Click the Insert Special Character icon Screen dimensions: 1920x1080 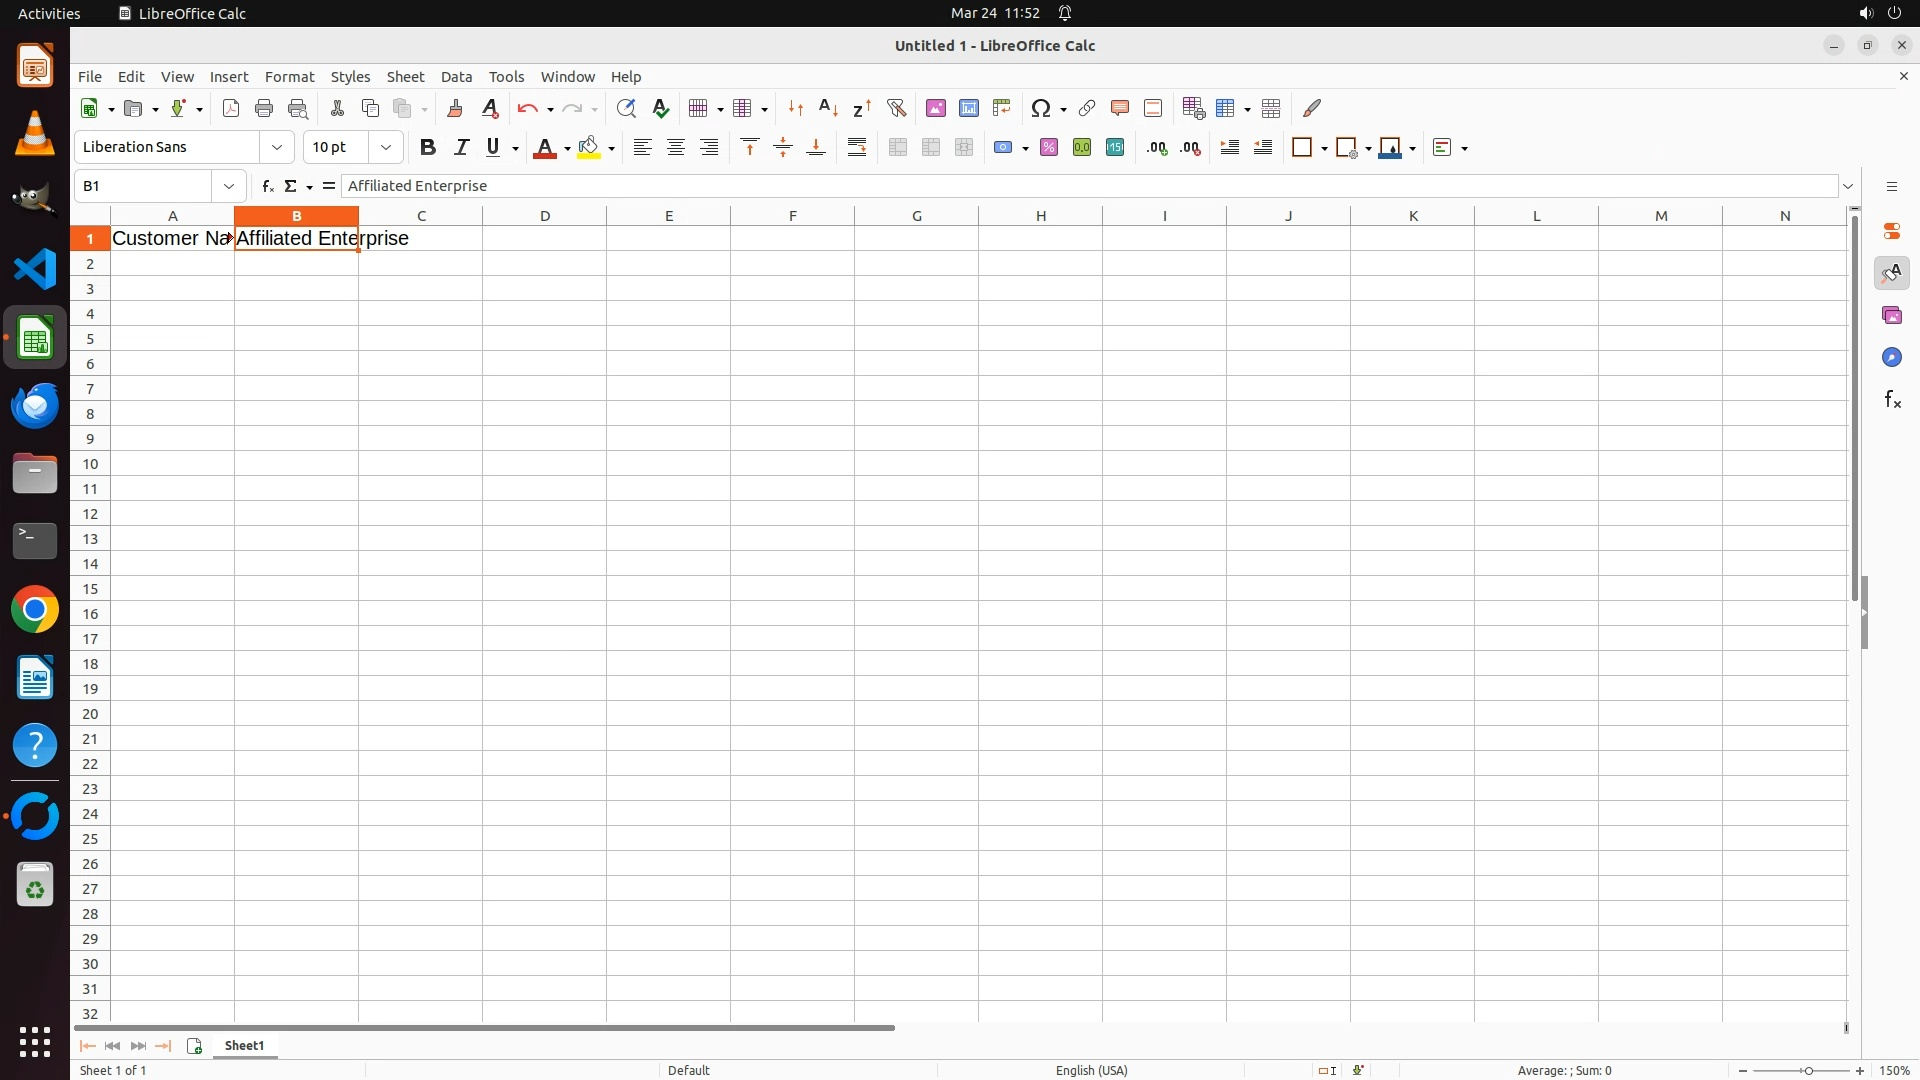point(1041,108)
